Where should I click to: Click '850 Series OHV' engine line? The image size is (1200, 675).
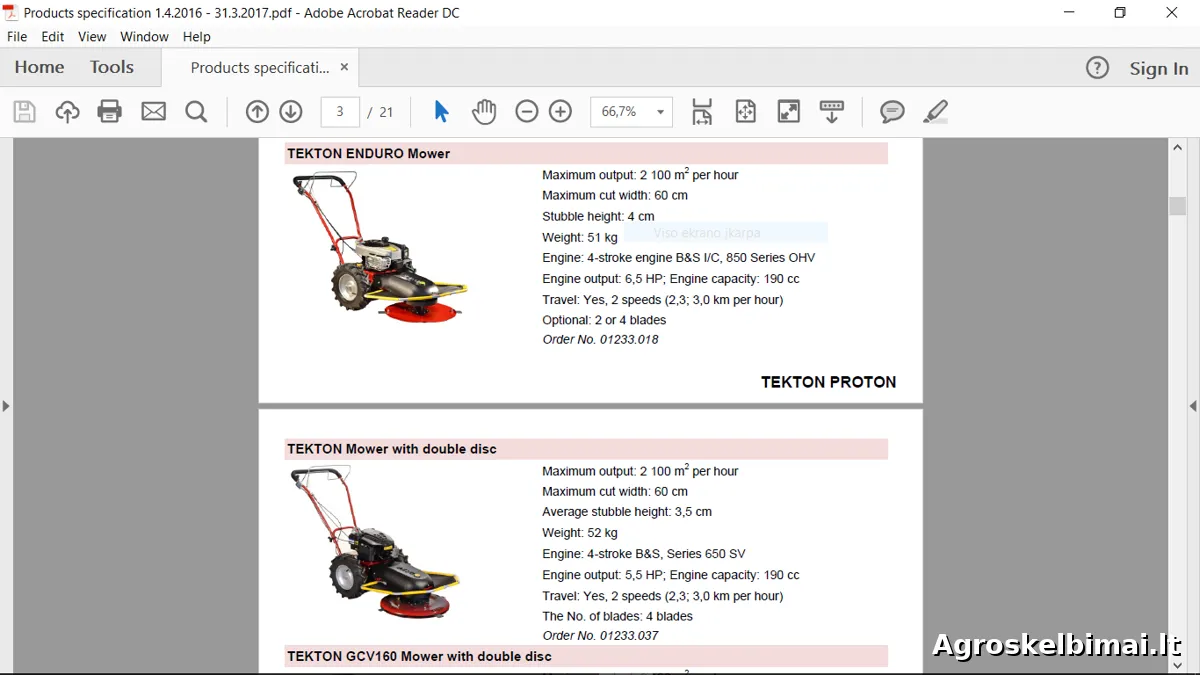pyautogui.click(x=679, y=258)
